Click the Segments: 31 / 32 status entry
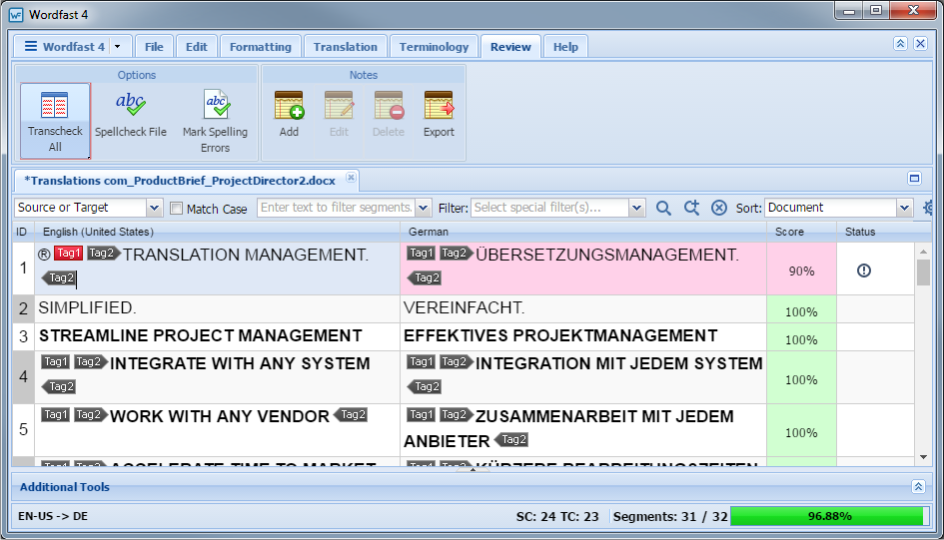 point(670,516)
